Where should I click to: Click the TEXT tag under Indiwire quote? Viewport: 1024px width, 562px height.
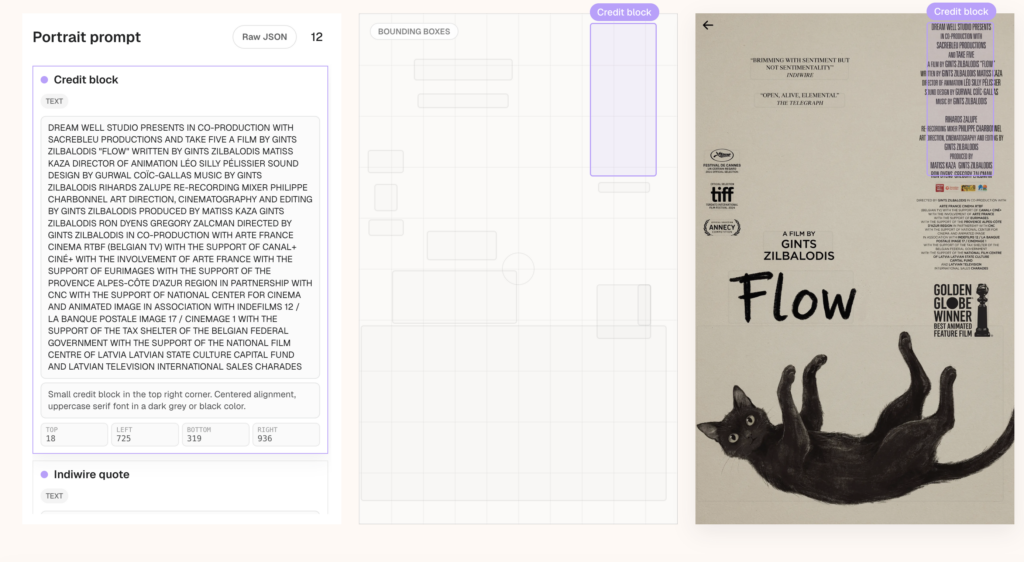[54, 496]
